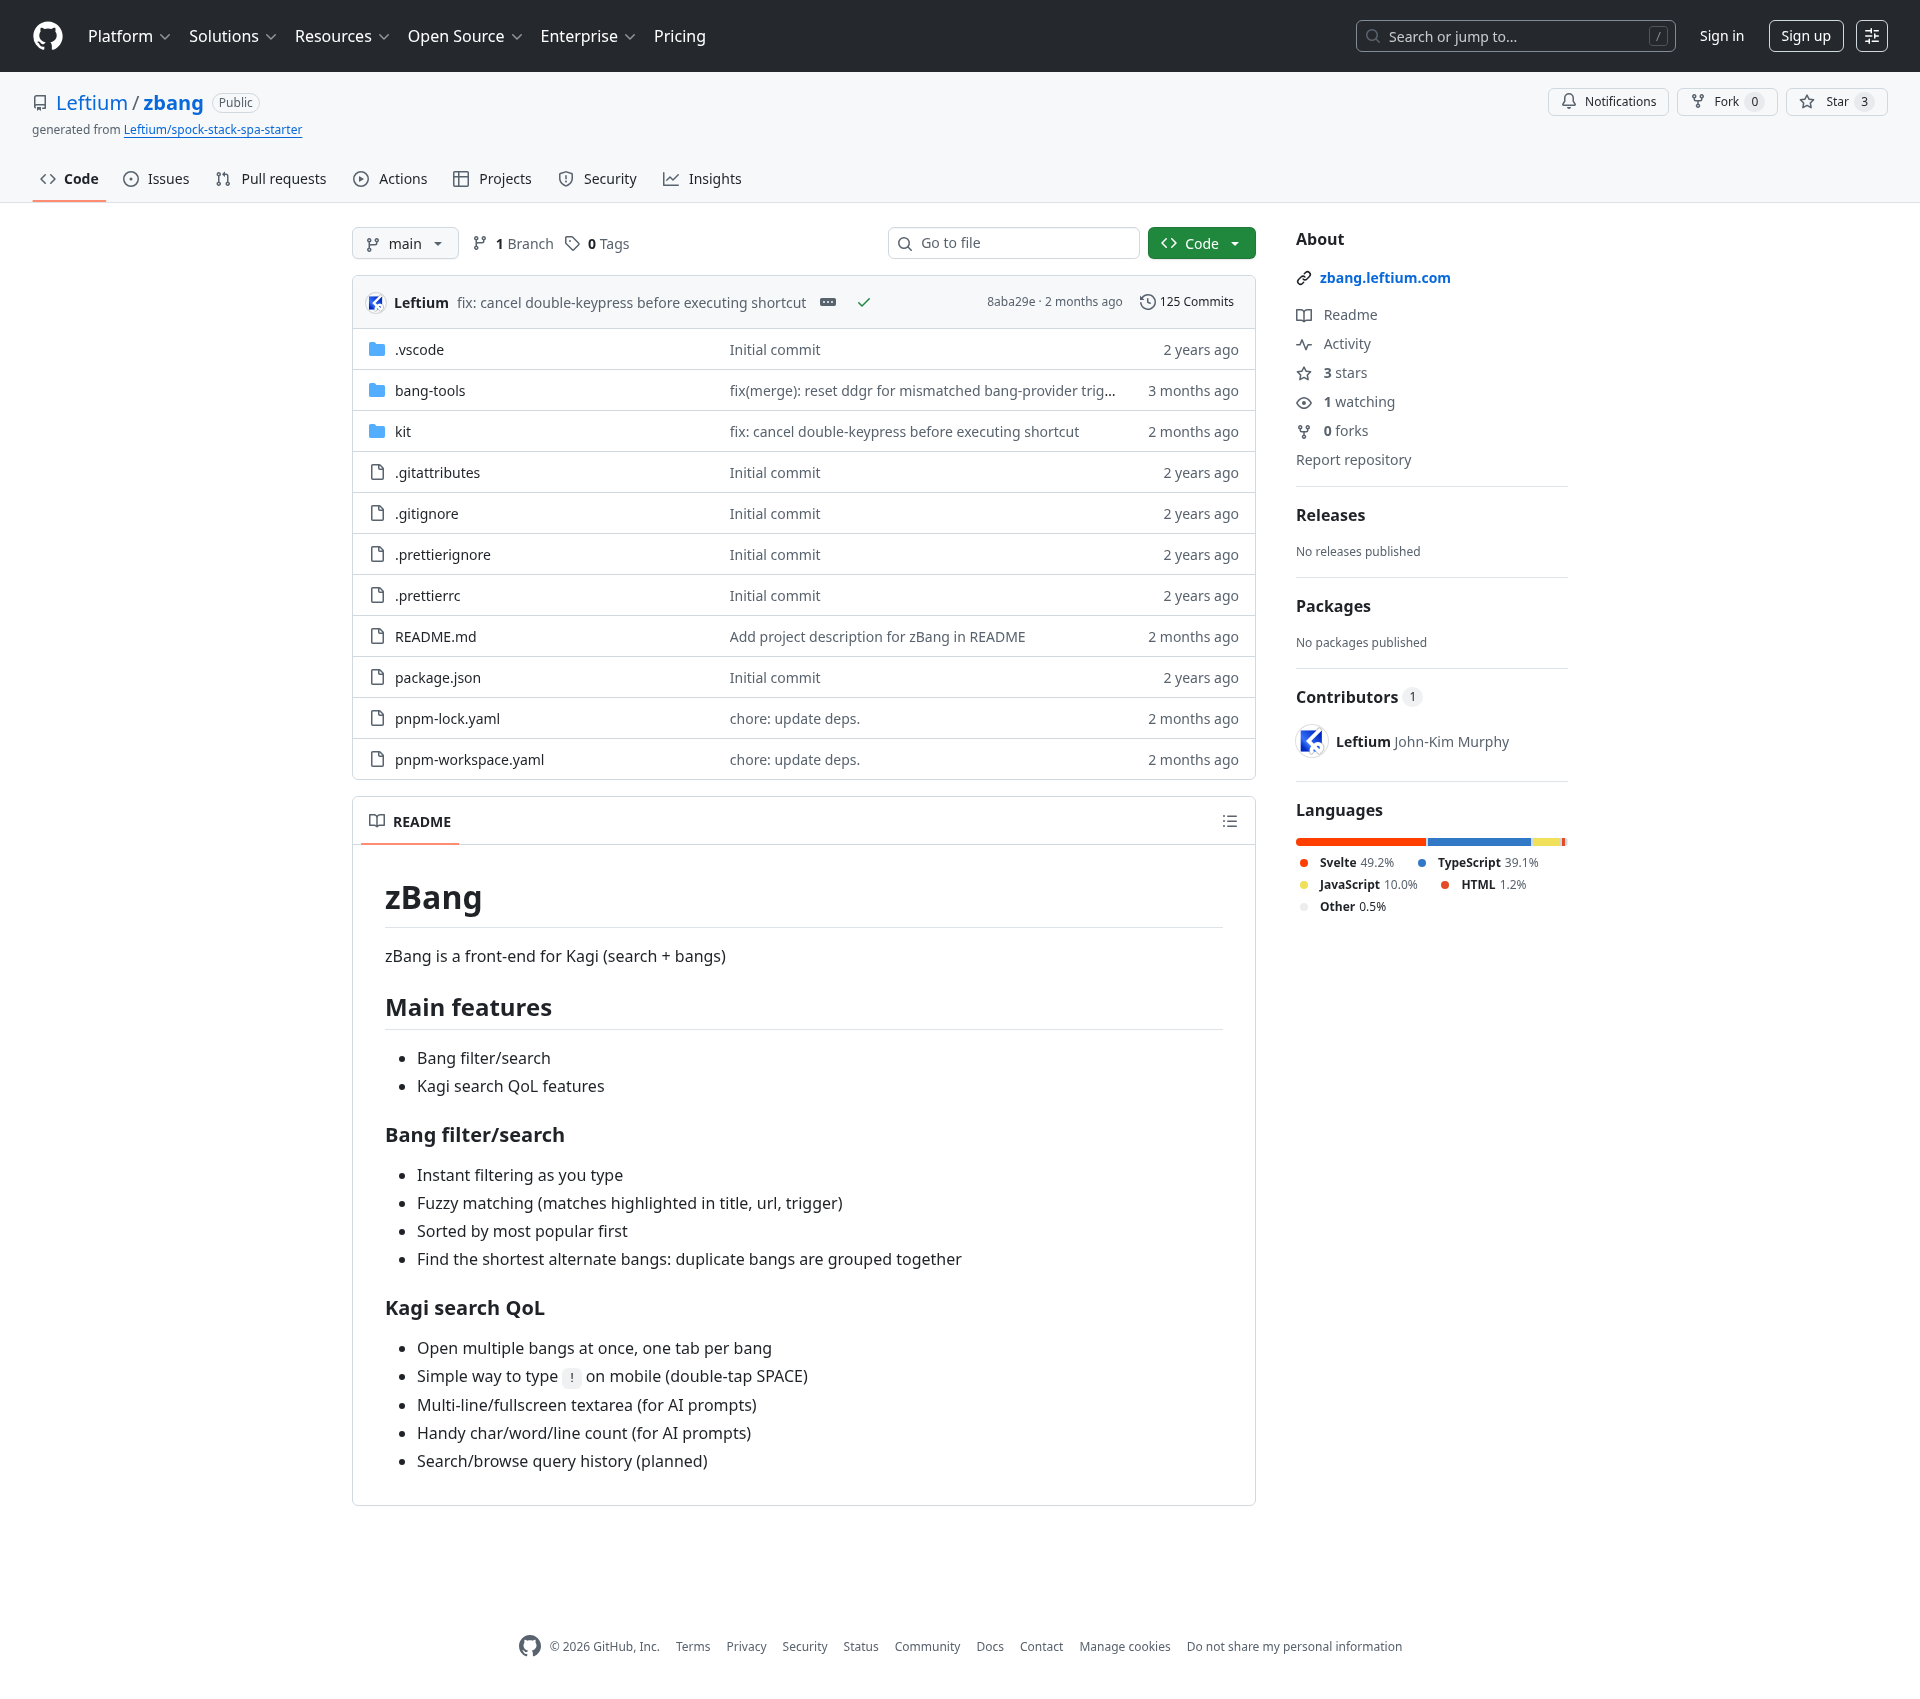Click the Notifications bell button
Viewport: 1920px width, 1699px height.
(x=1608, y=102)
